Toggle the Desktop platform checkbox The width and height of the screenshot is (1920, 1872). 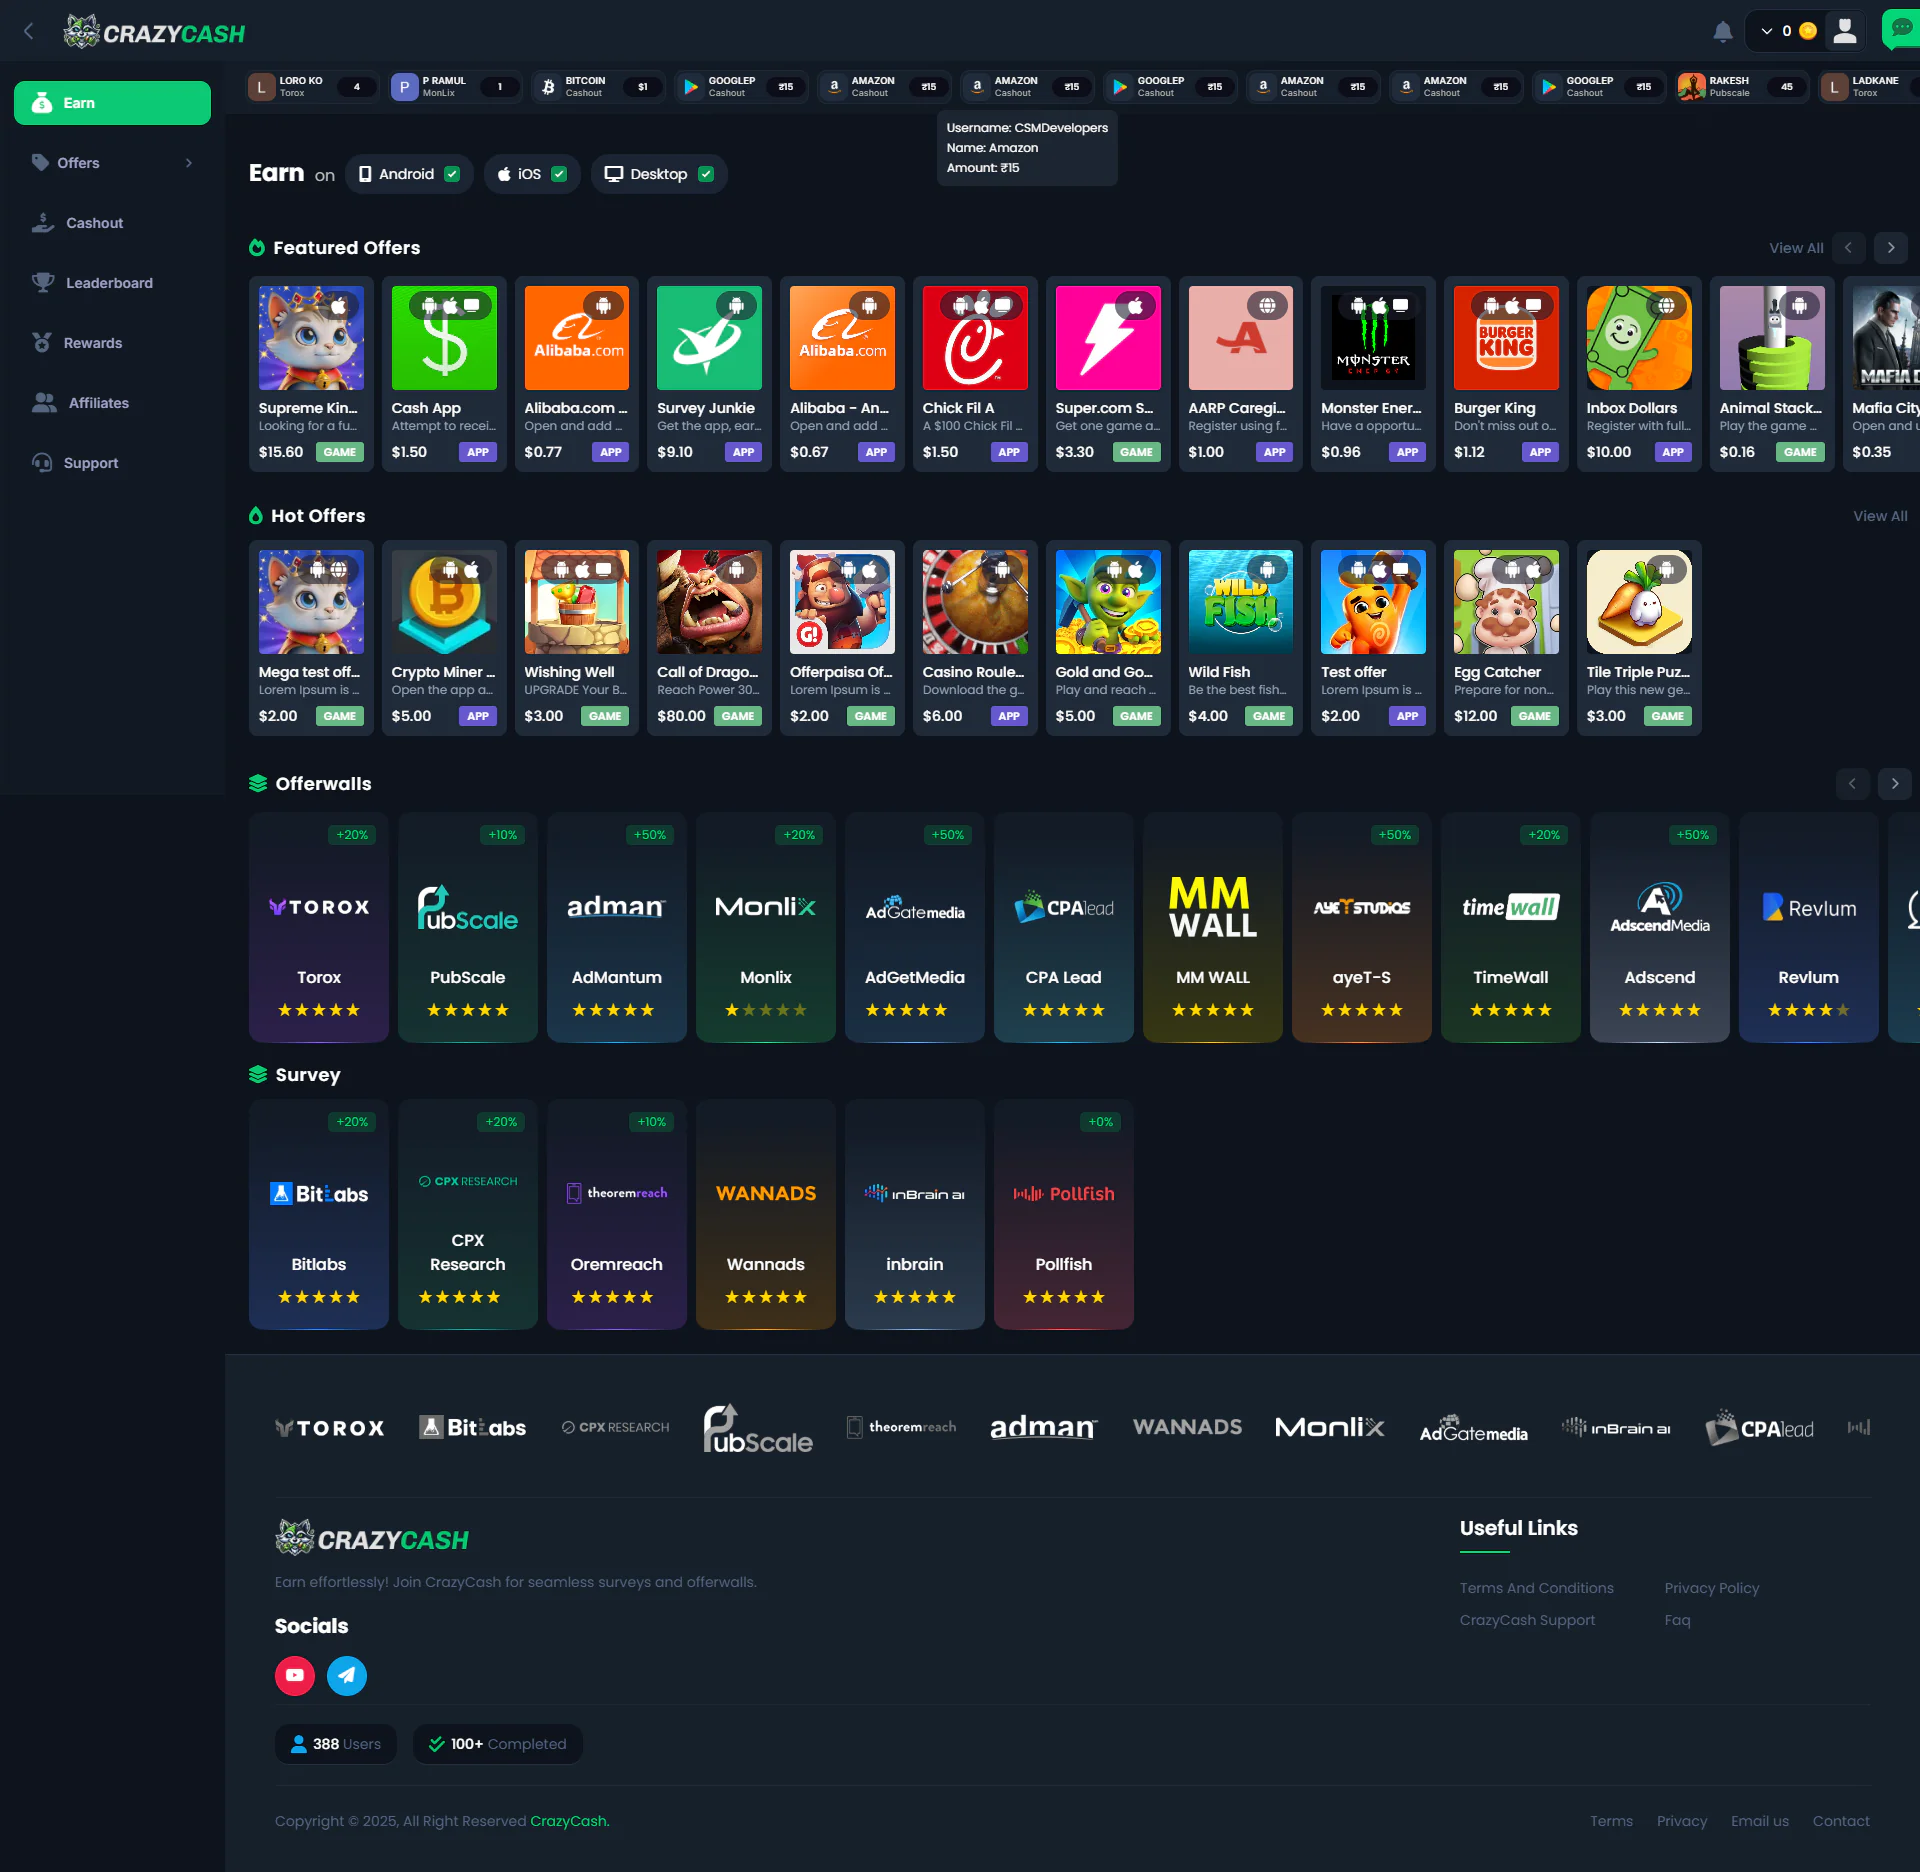[x=706, y=174]
